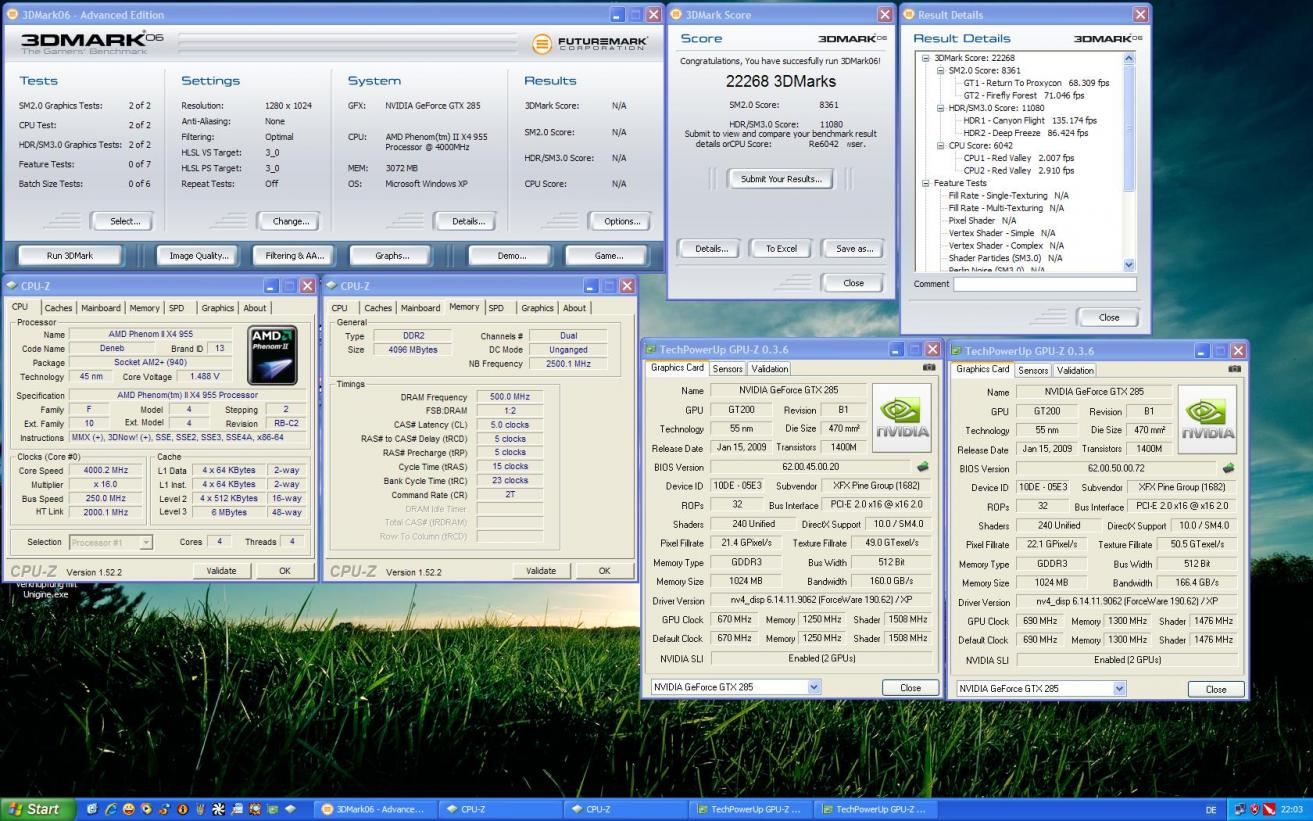Open the Processor #1 selection dropdown in CPU-Z
This screenshot has width=1313, height=821.
tap(147, 542)
